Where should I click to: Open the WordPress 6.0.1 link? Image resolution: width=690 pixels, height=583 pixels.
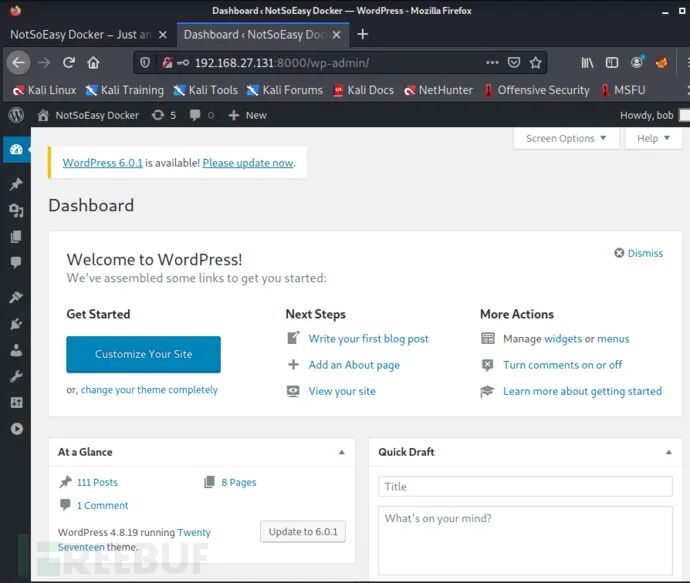pos(103,163)
